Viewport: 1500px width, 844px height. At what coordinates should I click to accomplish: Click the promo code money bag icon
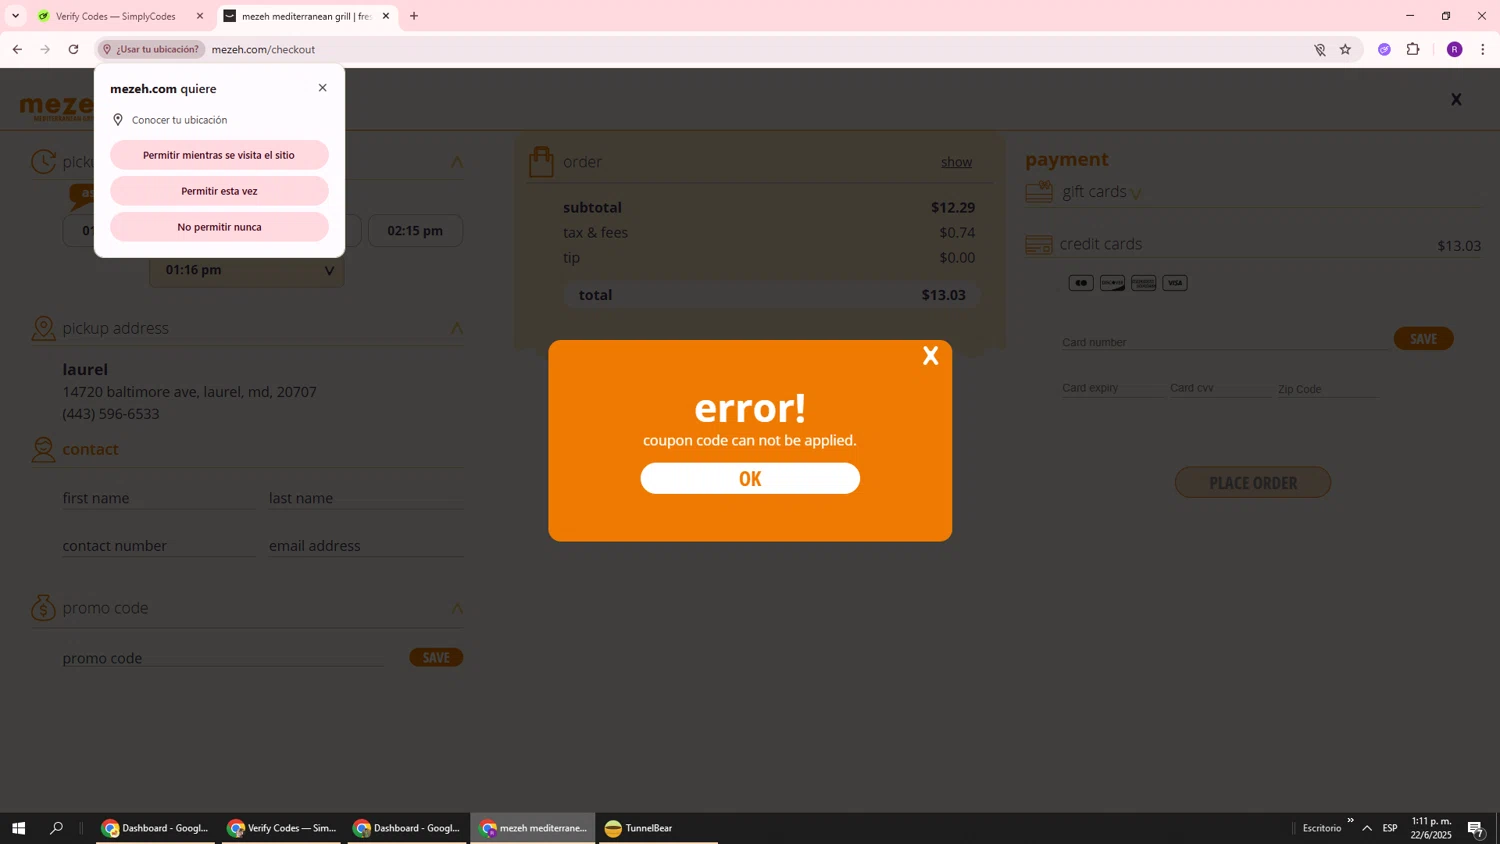click(43, 608)
